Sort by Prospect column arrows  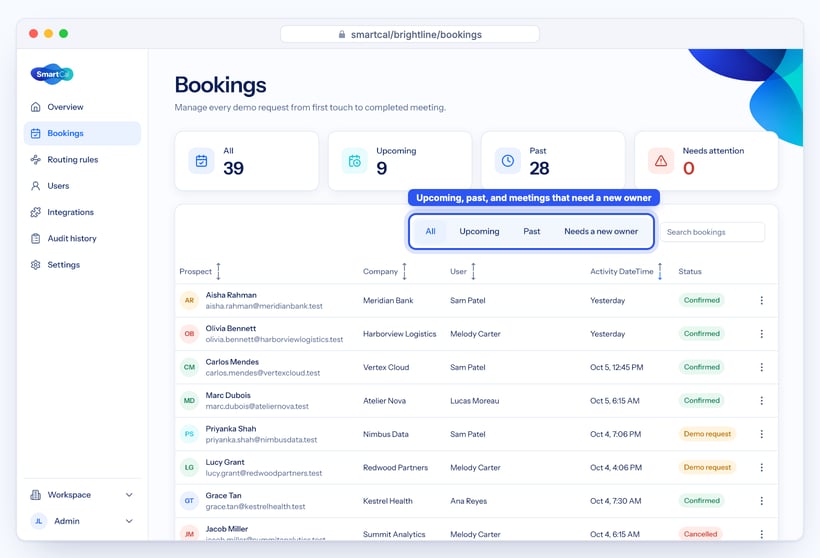[x=219, y=271]
